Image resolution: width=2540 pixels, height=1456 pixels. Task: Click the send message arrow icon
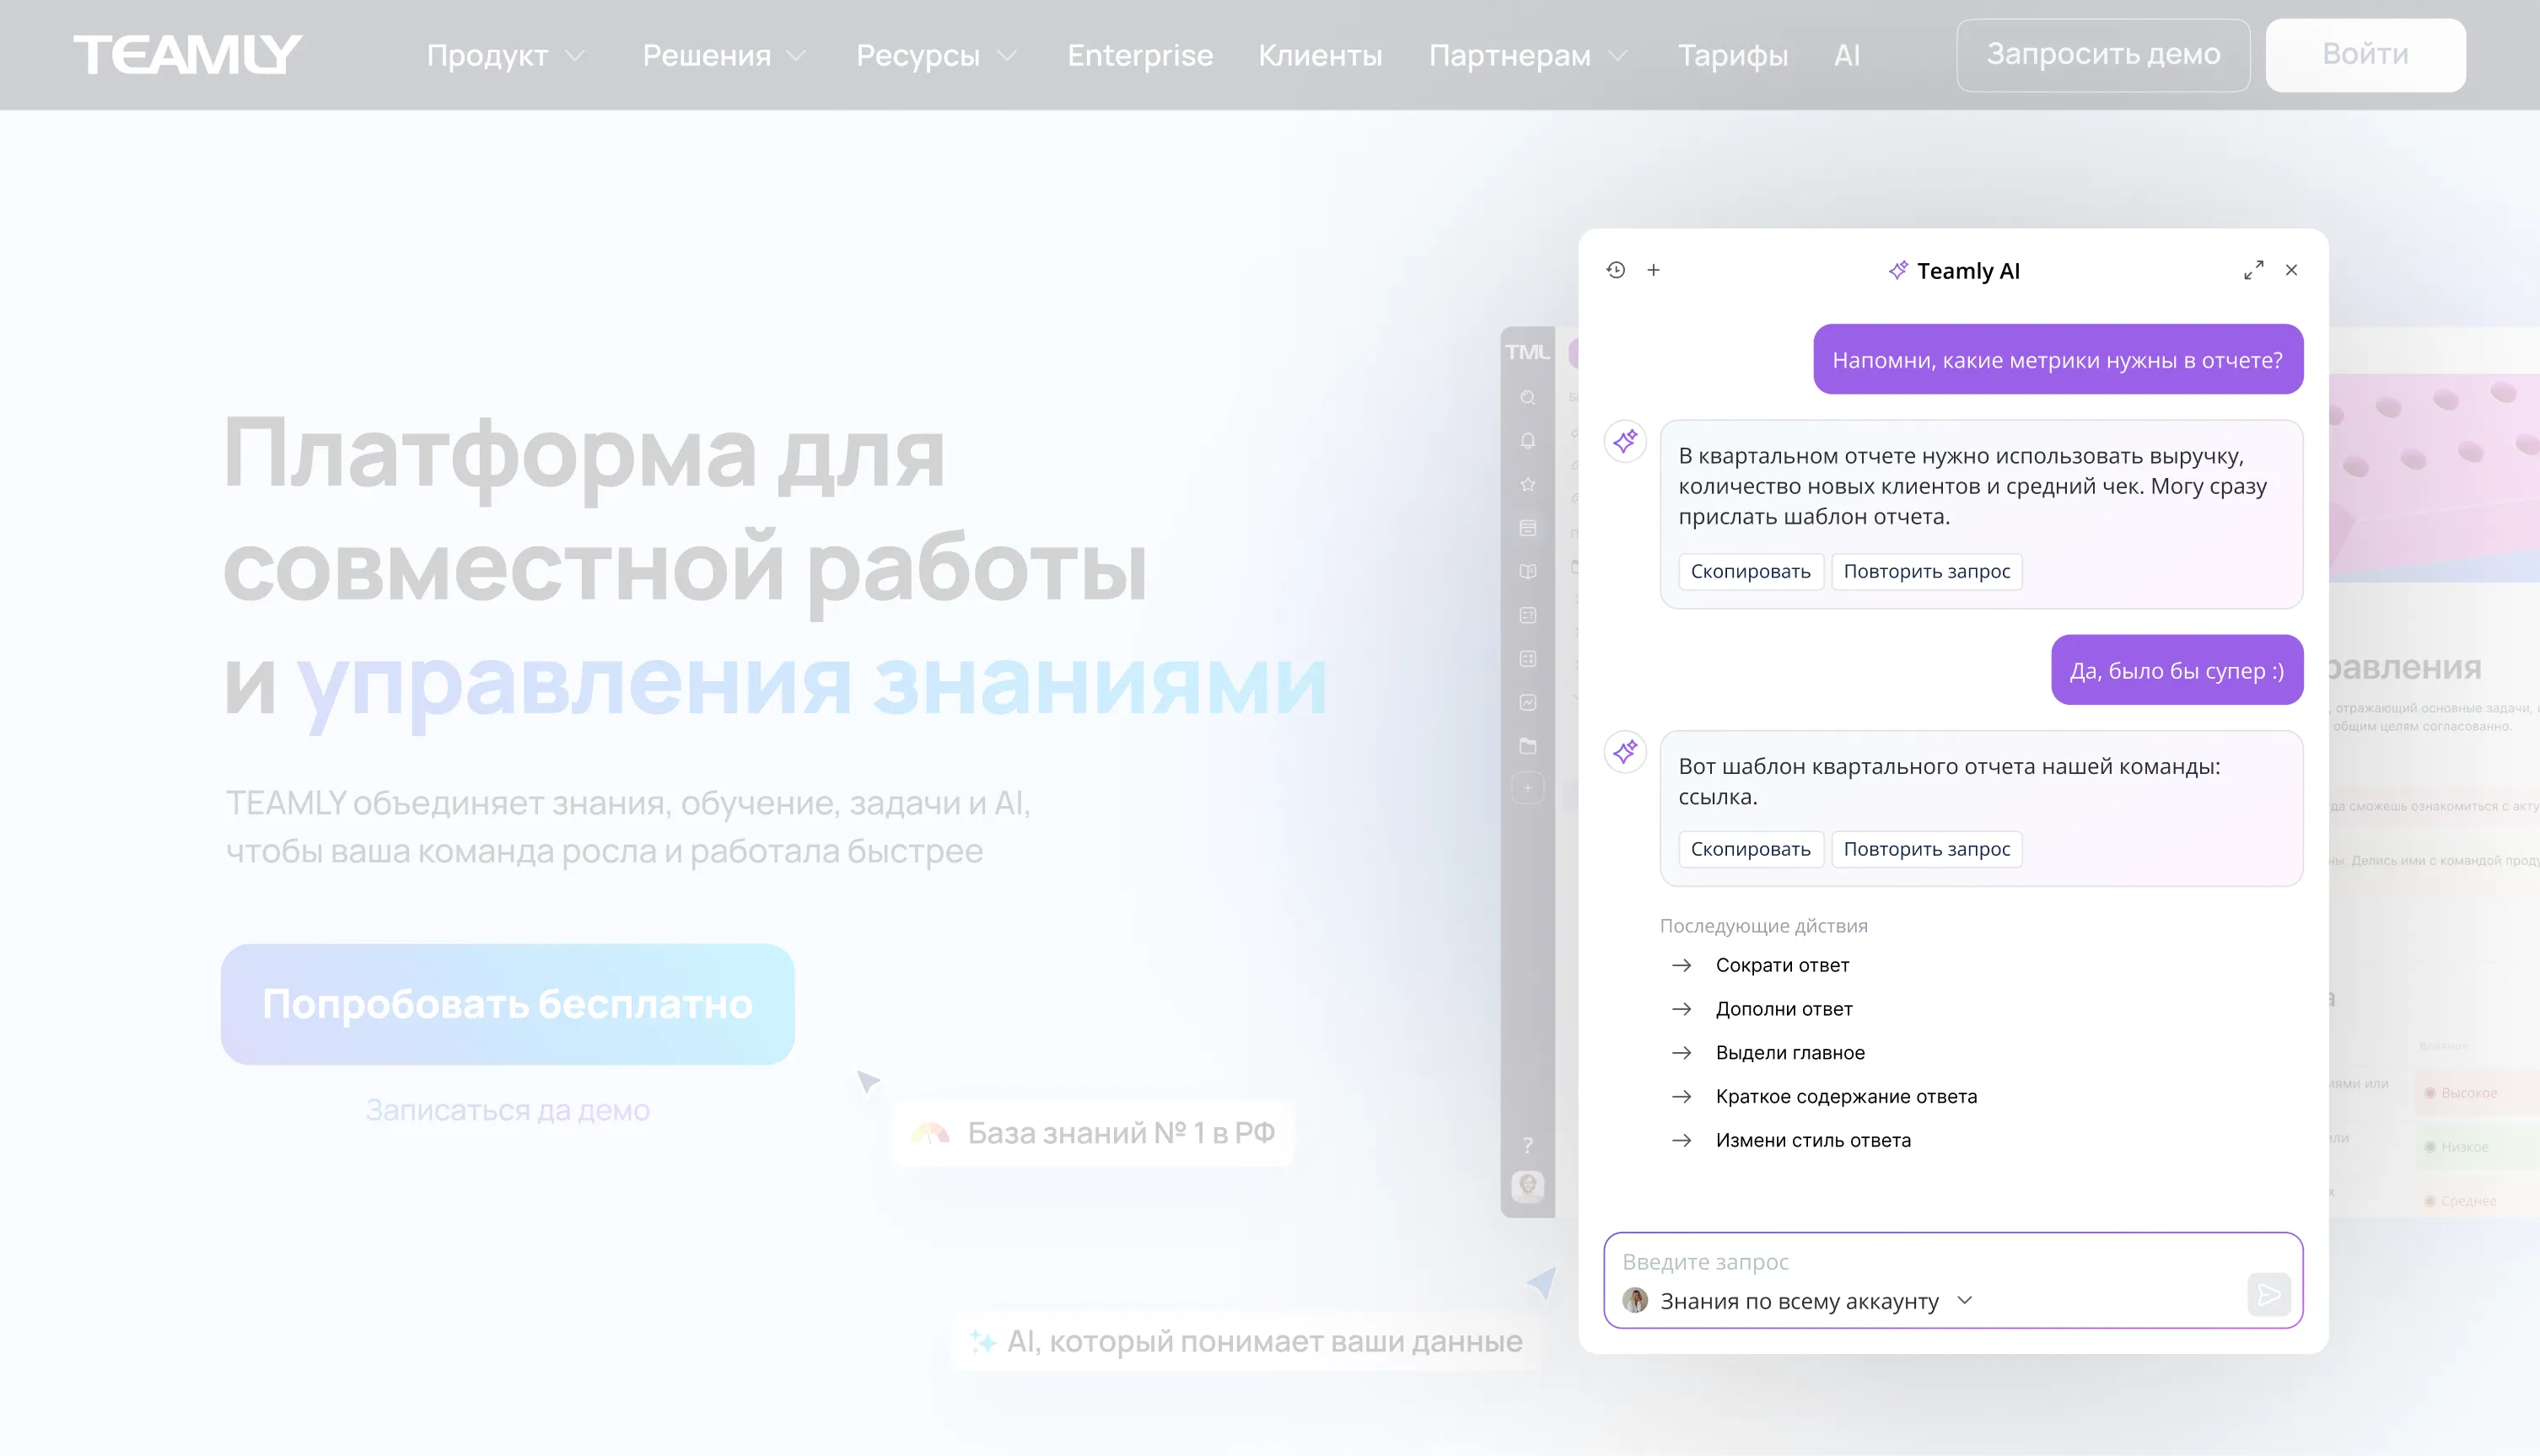click(x=2268, y=1295)
